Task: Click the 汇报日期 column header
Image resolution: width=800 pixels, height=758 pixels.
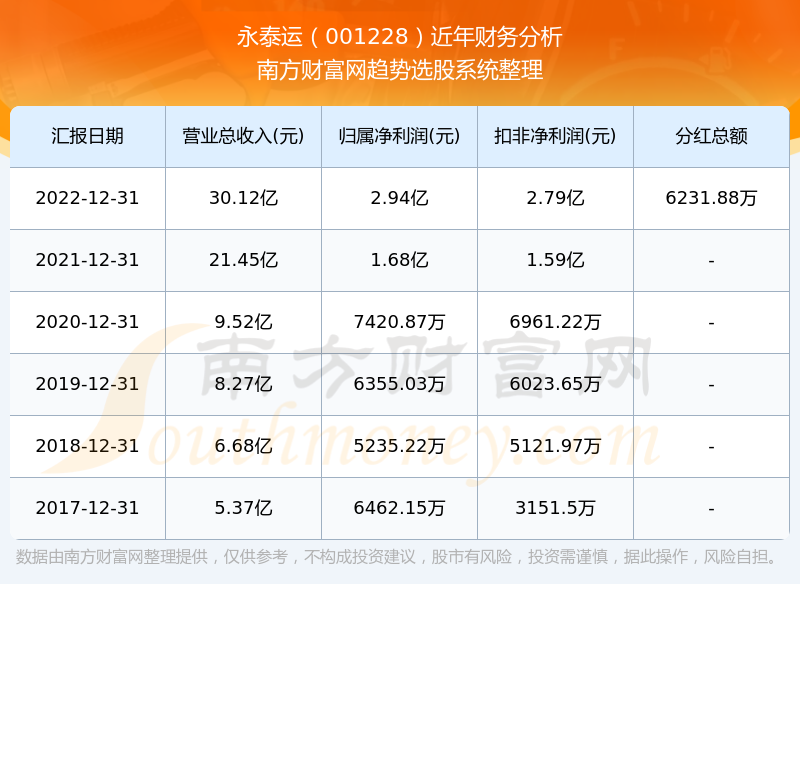Action: tap(87, 136)
